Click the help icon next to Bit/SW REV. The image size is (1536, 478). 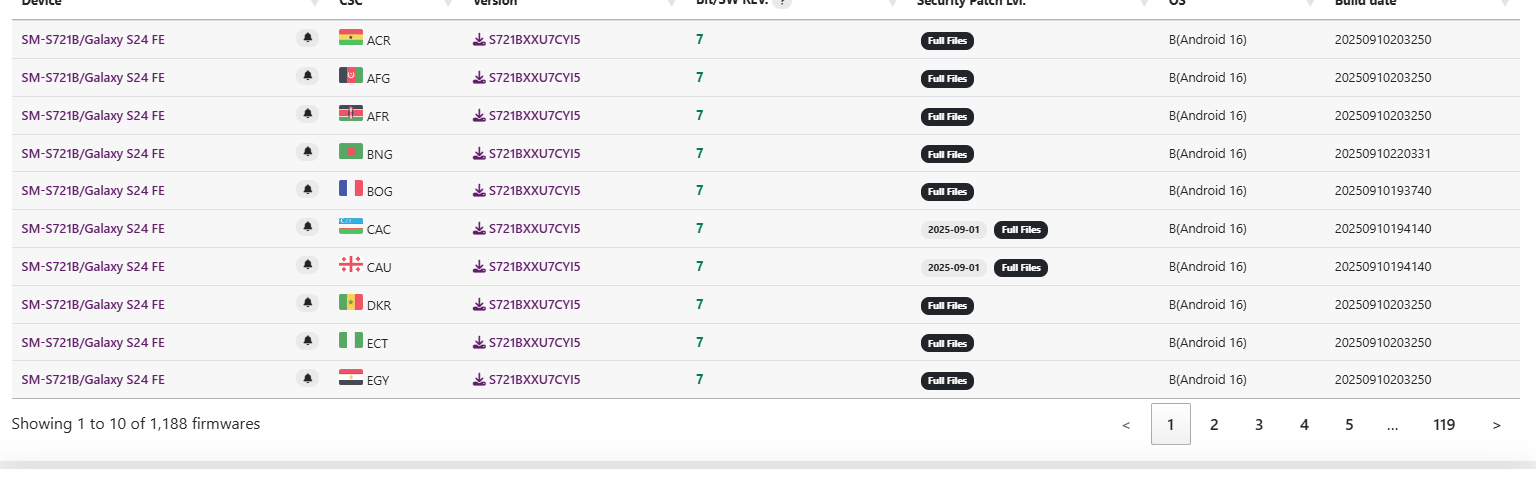pos(782,3)
